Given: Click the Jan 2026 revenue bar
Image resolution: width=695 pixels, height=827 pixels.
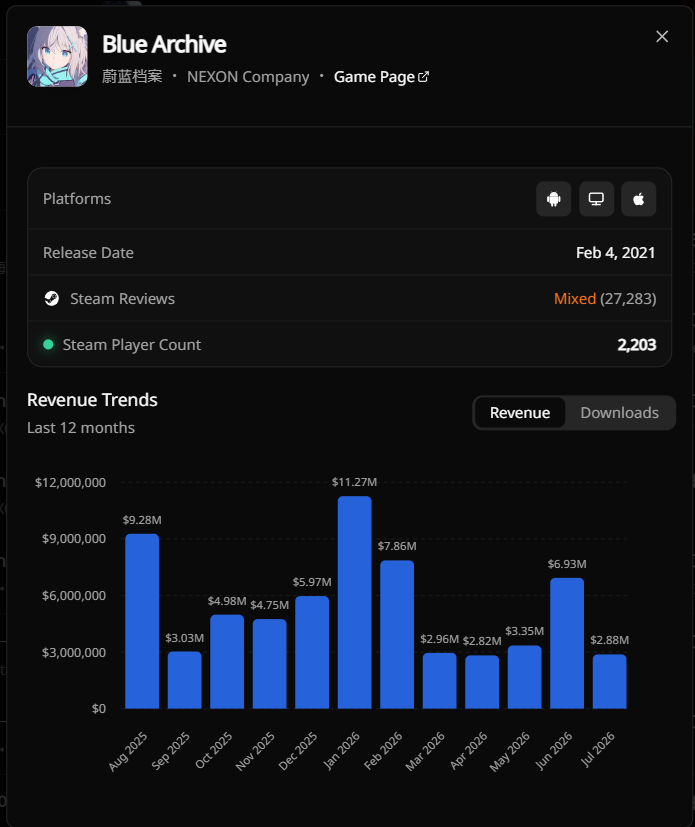Looking at the screenshot, I should (354, 602).
